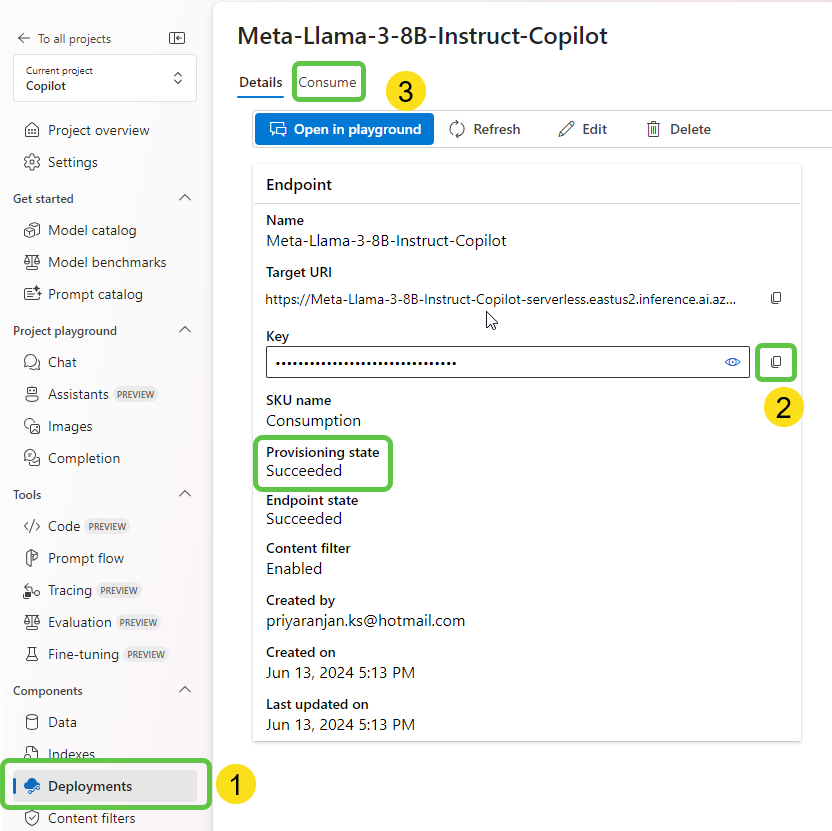Click inside the masked Key field
Viewport: 832px width, 831px height.
pos(490,362)
